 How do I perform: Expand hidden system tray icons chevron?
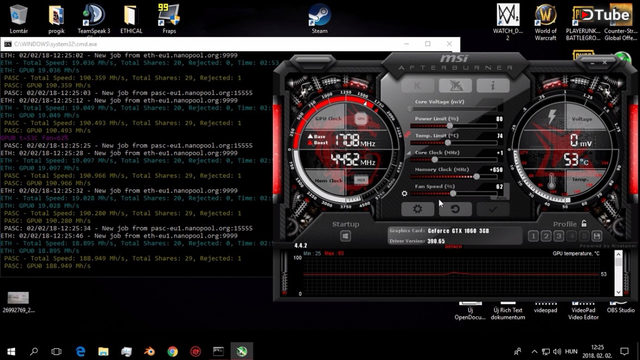pos(534,351)
